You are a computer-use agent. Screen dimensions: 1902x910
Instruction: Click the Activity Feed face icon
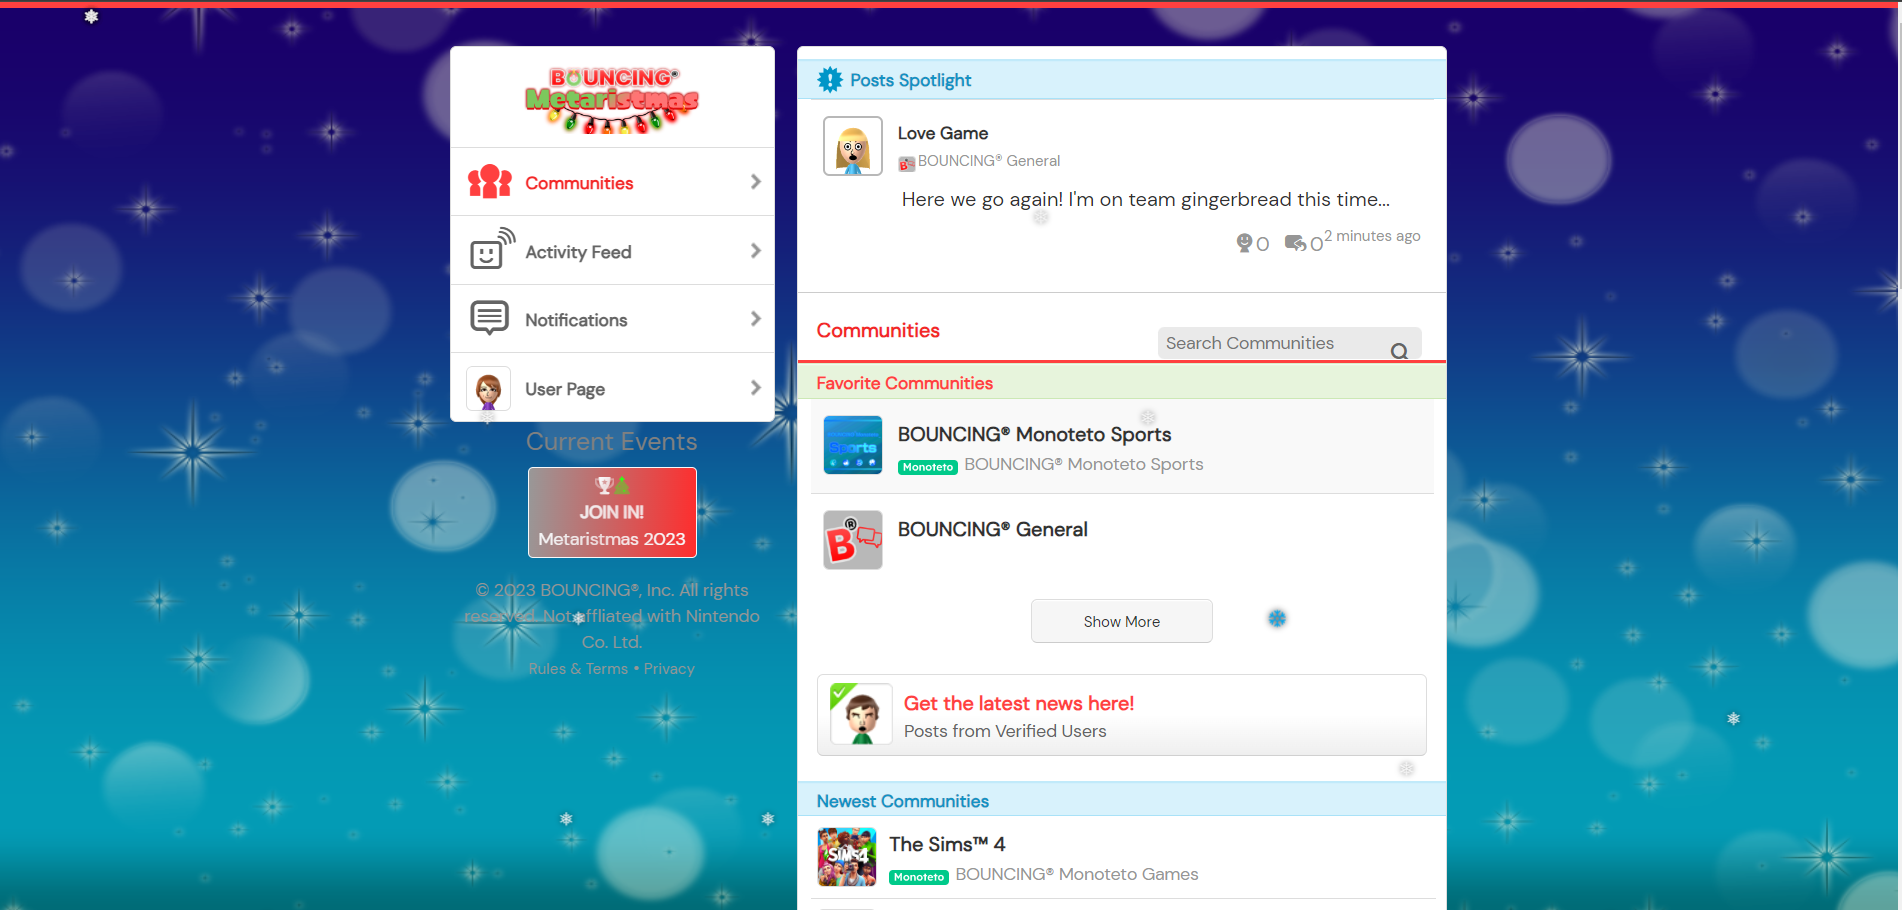pos(492,250)
